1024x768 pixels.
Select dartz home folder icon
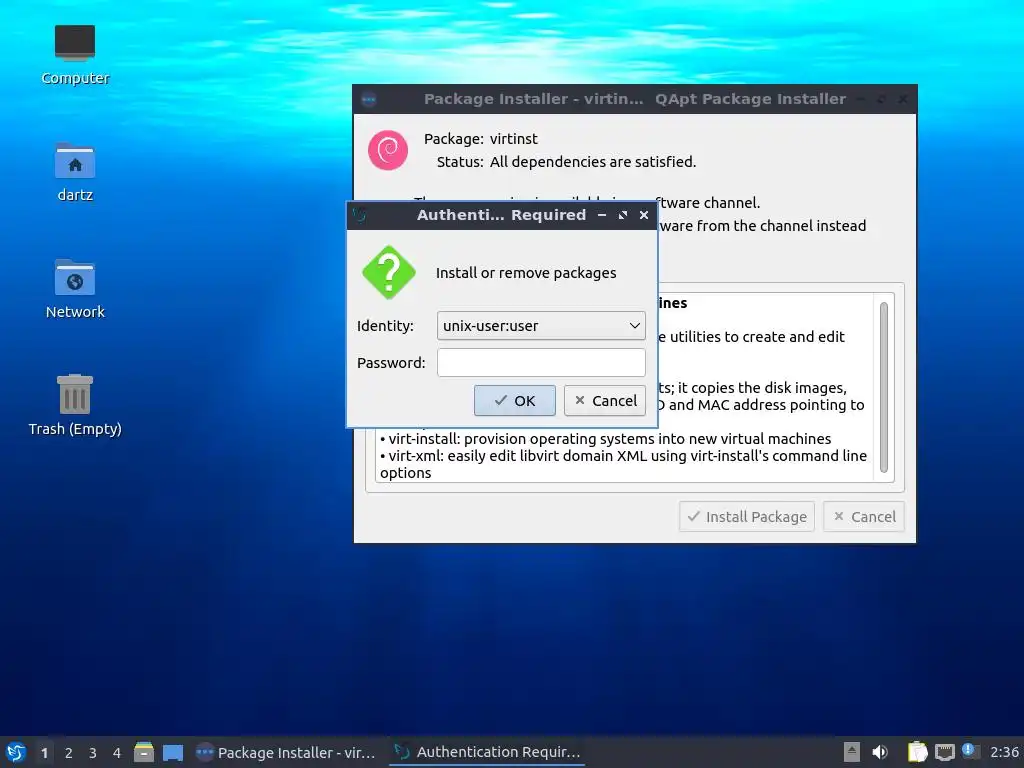(74, 172)
